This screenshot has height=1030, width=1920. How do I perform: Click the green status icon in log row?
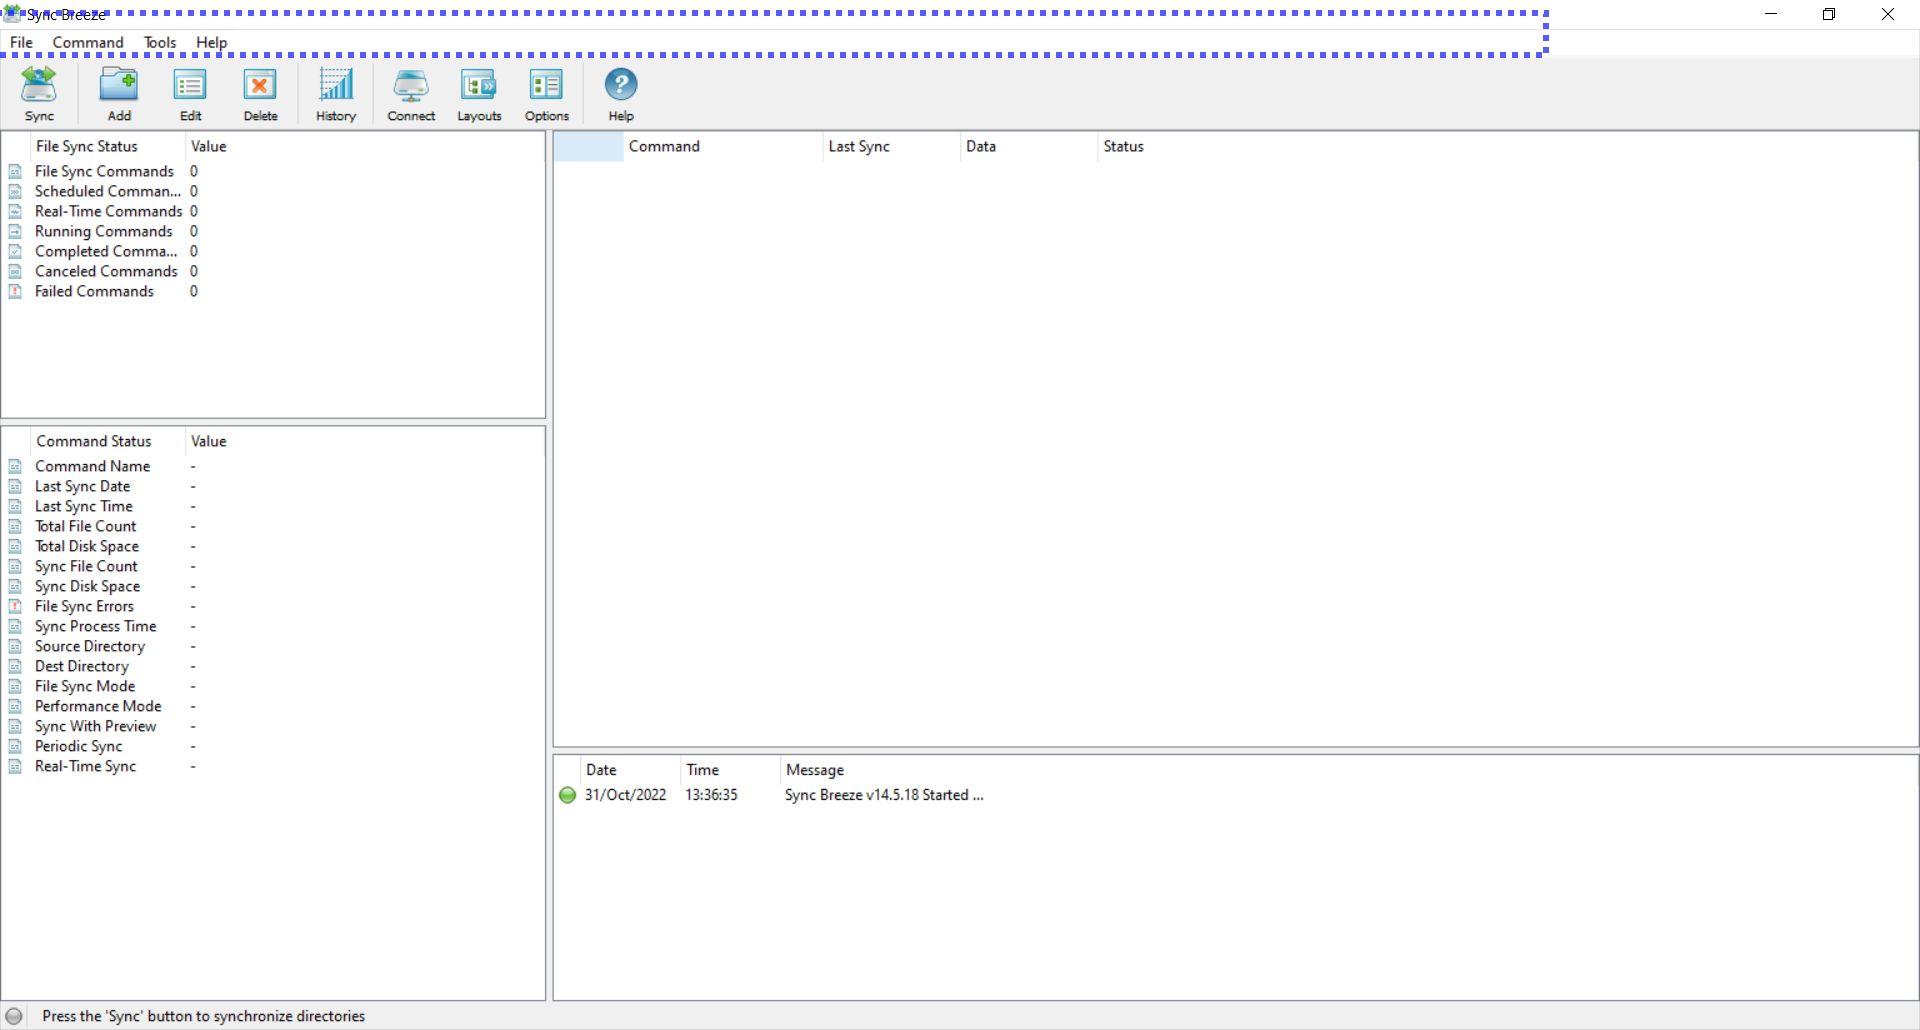tap(567, 795)
